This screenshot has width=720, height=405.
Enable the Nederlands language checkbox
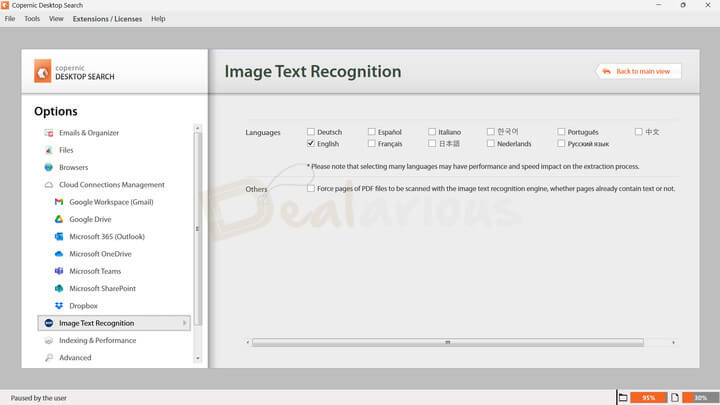tap(490, 144)
